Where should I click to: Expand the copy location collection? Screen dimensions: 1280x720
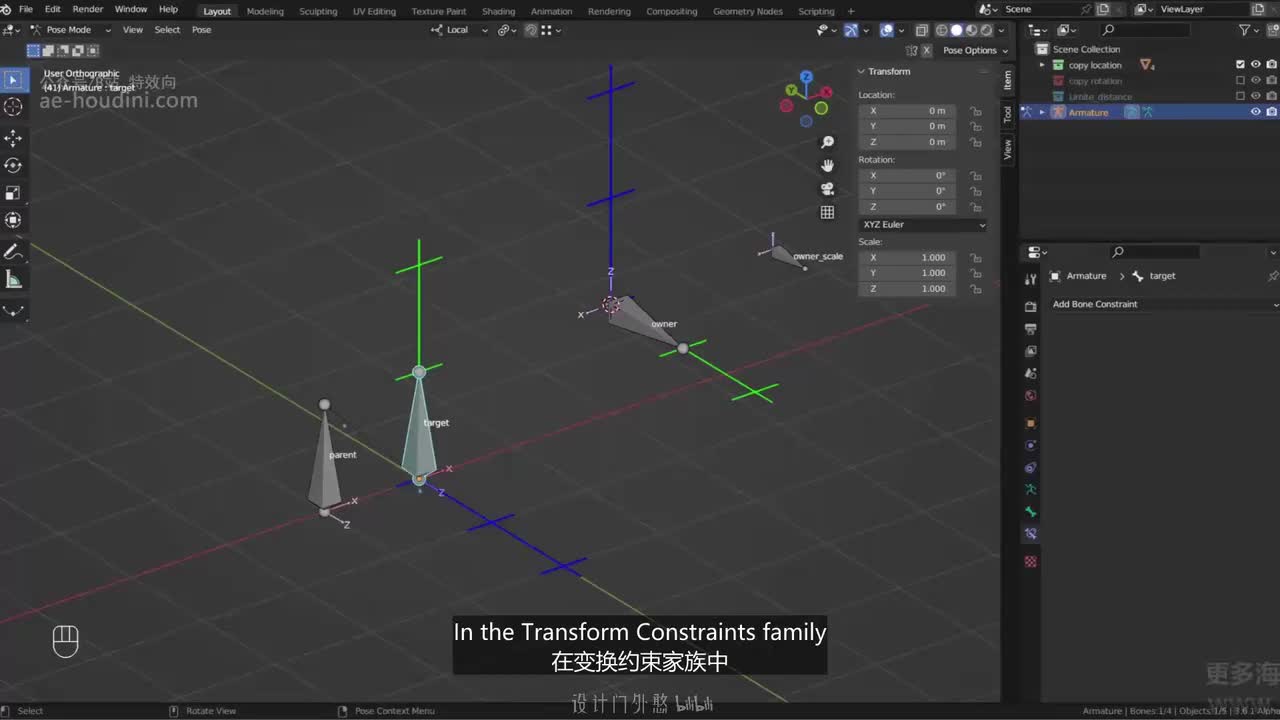tap(1042, 65)
